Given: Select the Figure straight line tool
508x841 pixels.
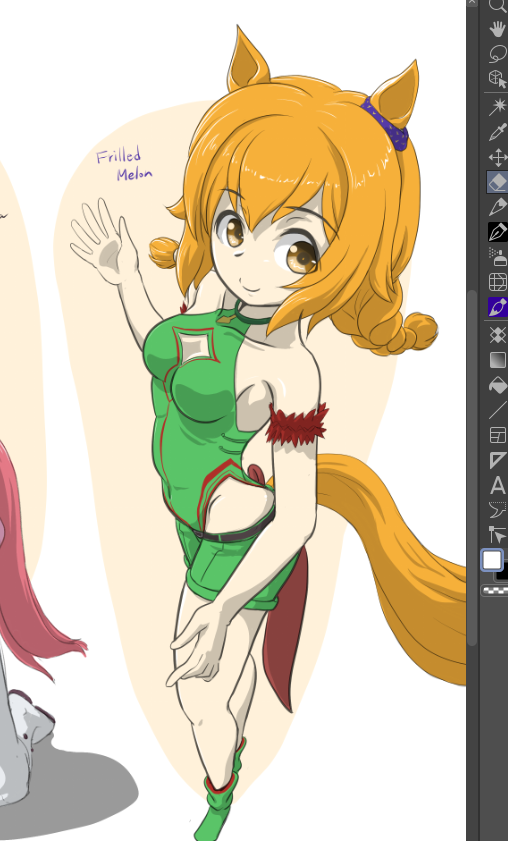Looking at the screenshot, I should point(498,410).
